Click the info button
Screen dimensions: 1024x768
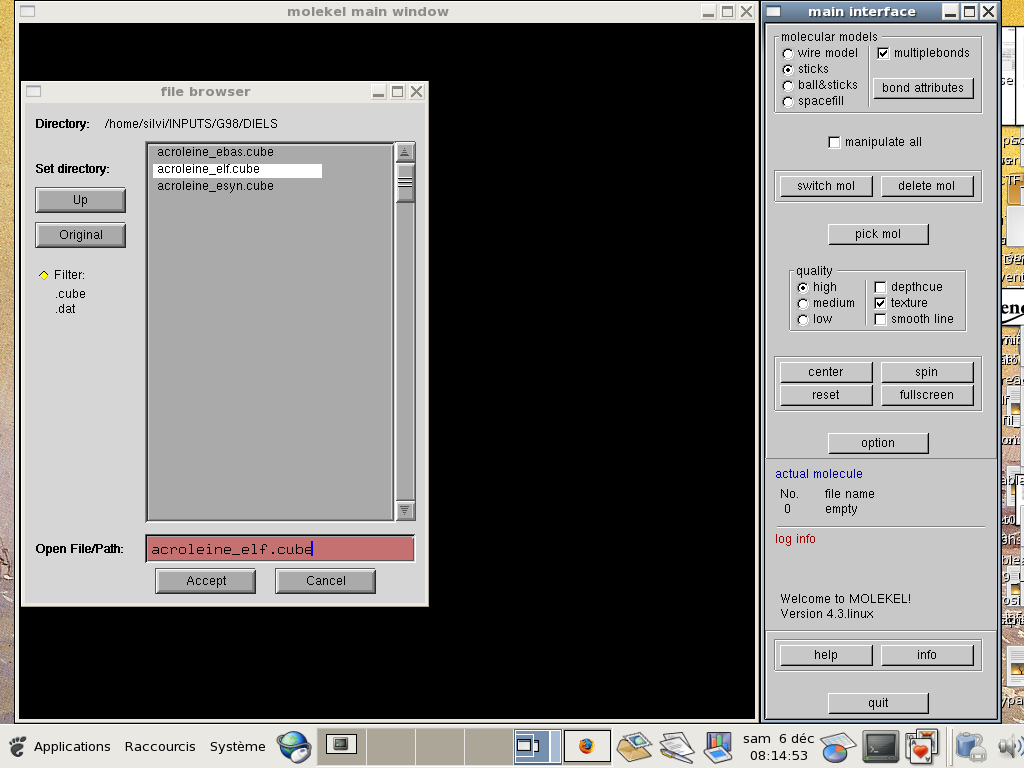[x=927, y=655]
